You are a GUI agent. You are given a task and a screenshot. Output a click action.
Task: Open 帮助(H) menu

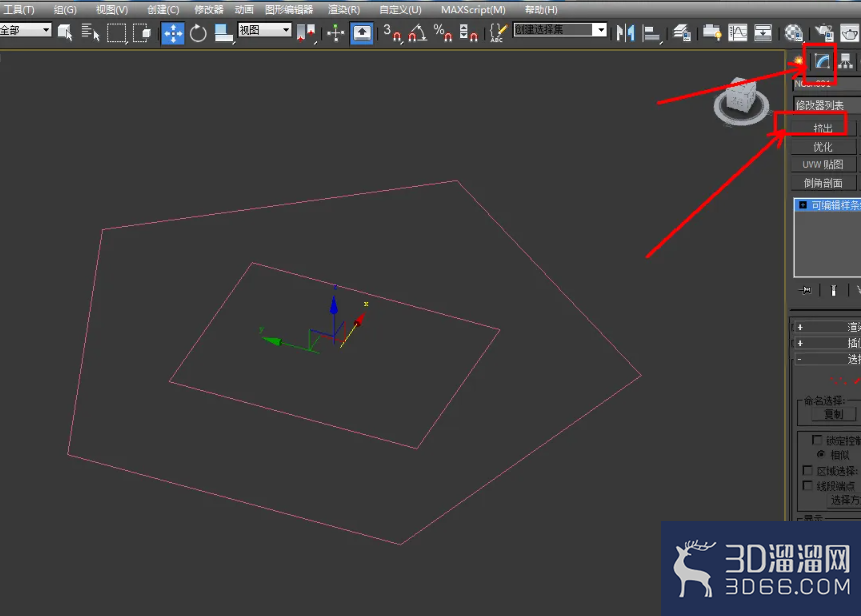(541, 10)
